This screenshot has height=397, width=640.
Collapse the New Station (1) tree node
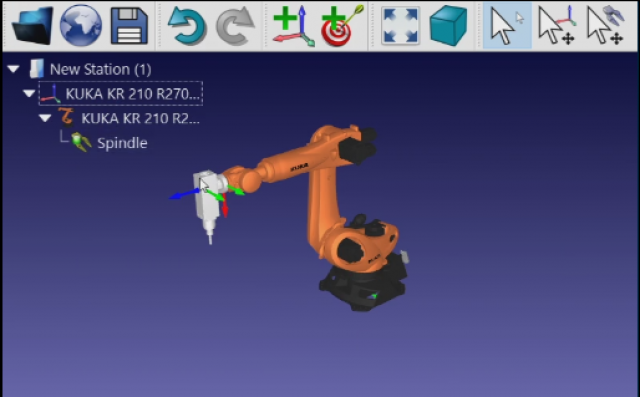click(x=13, y=69)
